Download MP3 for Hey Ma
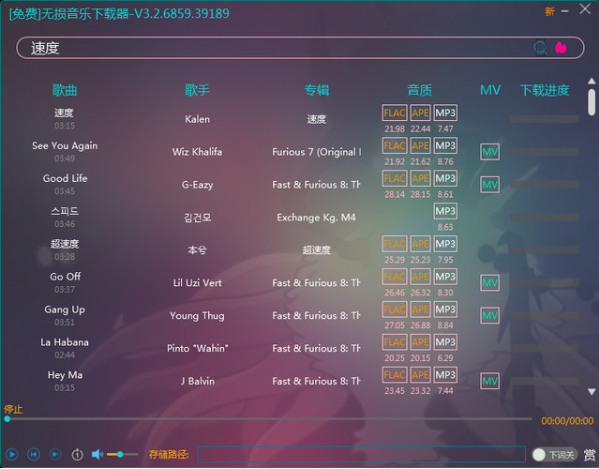This screenshot has width=599, height=469. pyautogui.click(x=445, y=375)
